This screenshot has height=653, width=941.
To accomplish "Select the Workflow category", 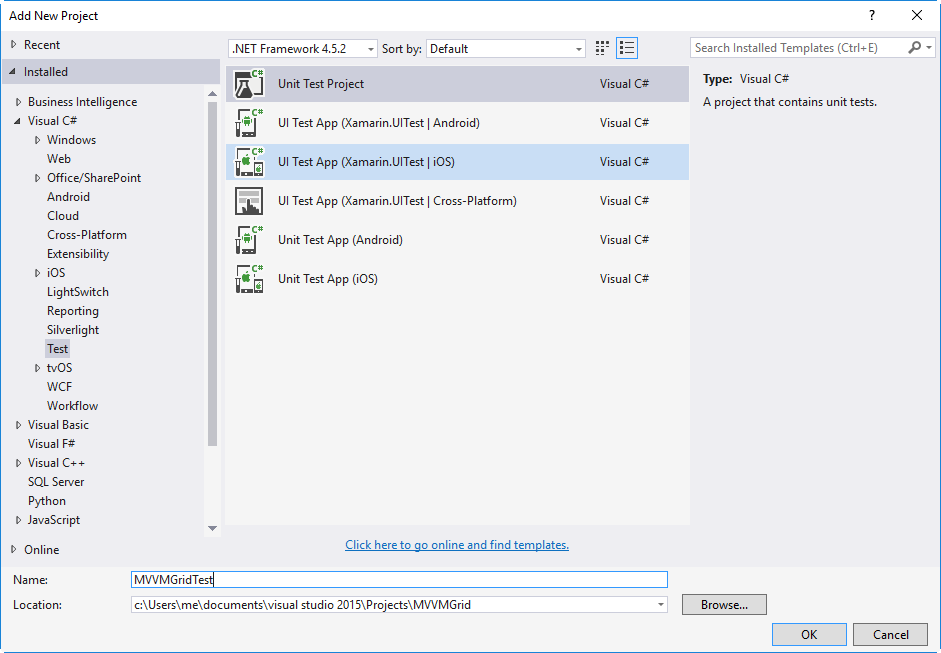I will tap(73, 406).
